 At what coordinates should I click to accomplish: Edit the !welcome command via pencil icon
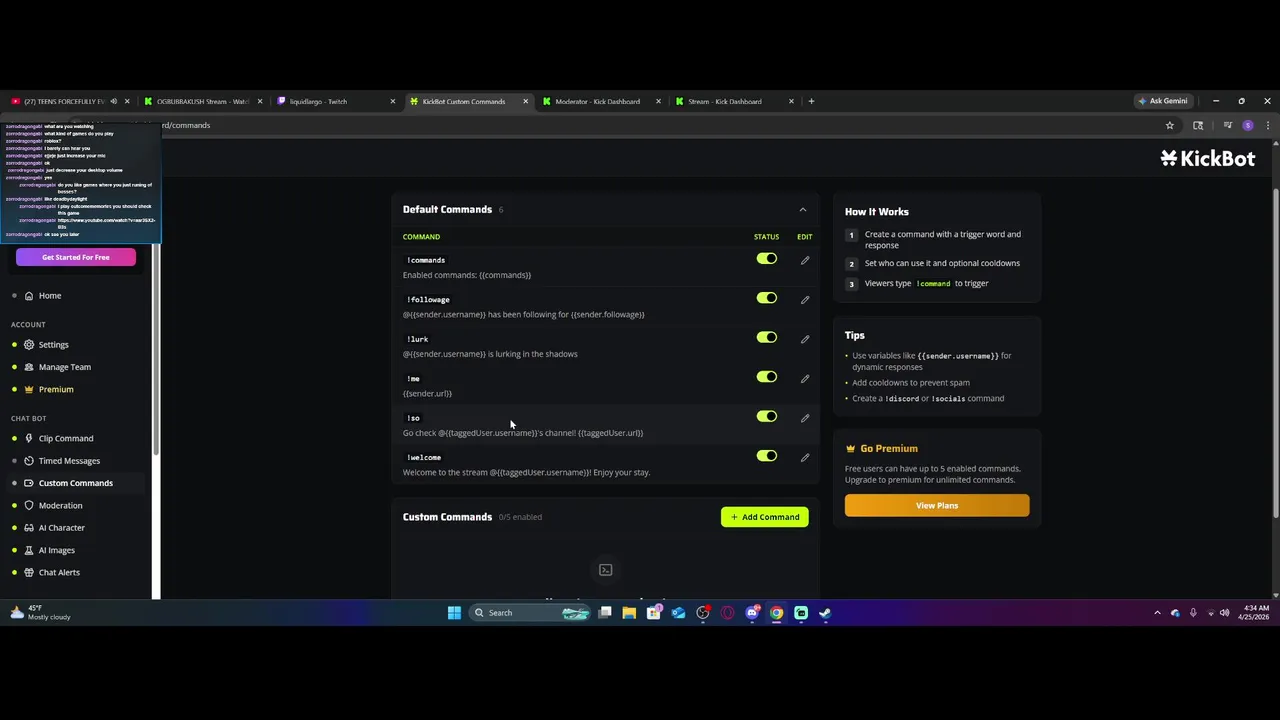[x=805, y=457]
